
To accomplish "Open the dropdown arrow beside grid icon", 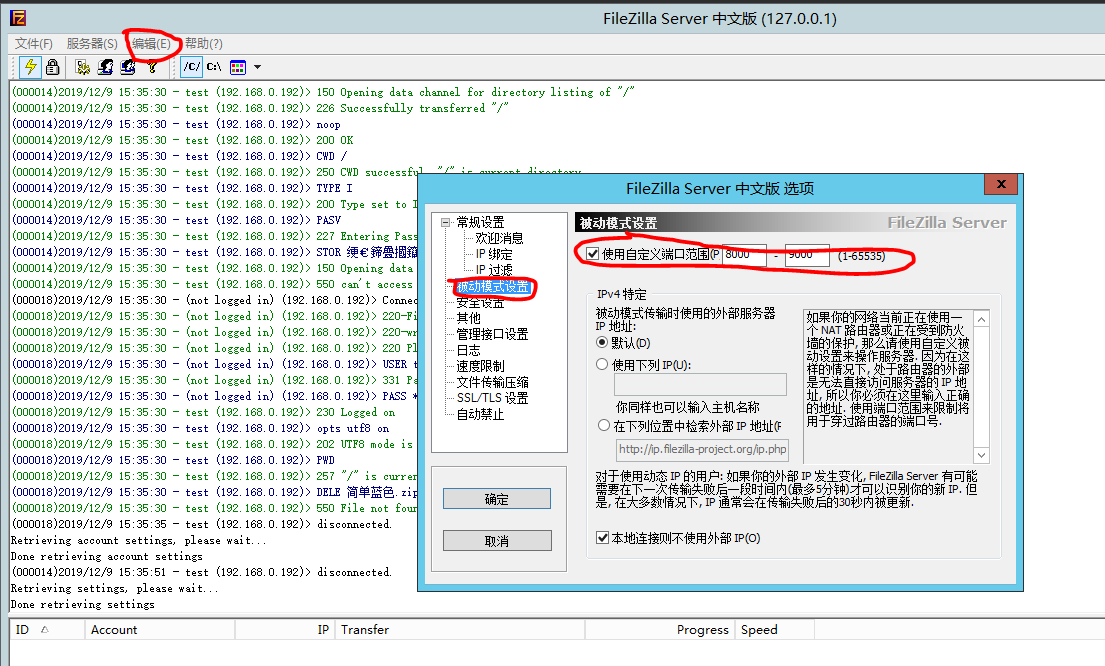I will [257, 67].
